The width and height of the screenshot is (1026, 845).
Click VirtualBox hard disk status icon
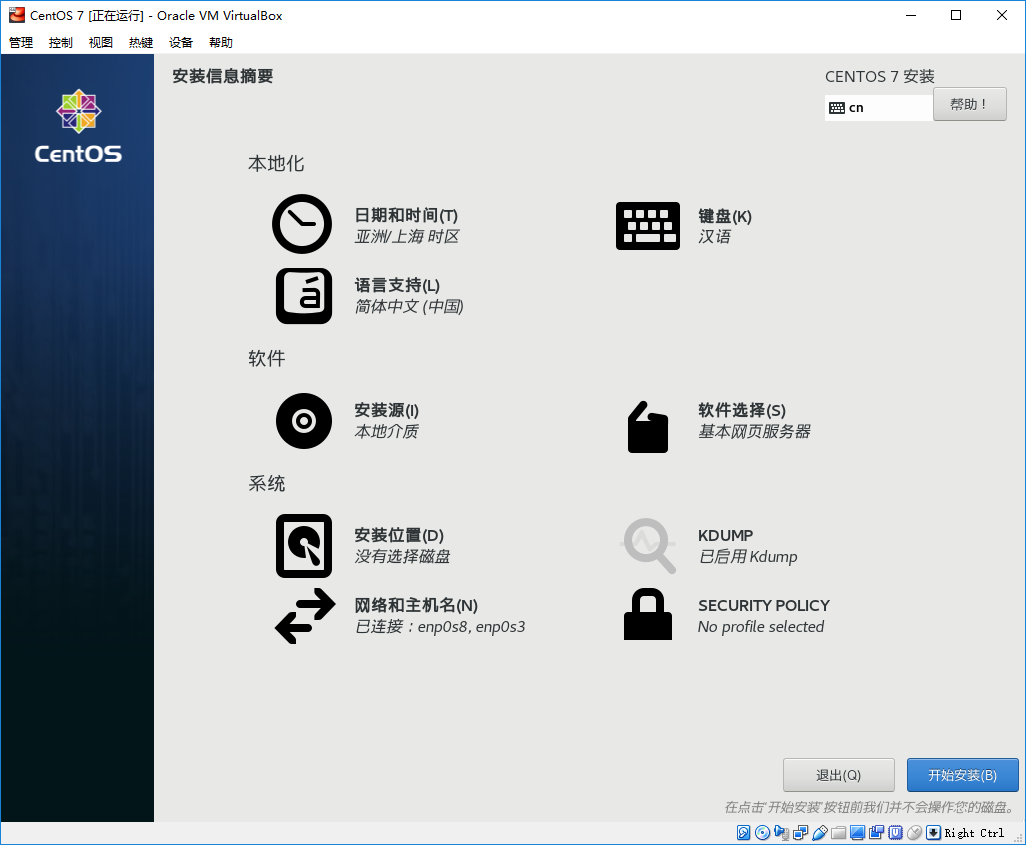[x=743, y=833]
